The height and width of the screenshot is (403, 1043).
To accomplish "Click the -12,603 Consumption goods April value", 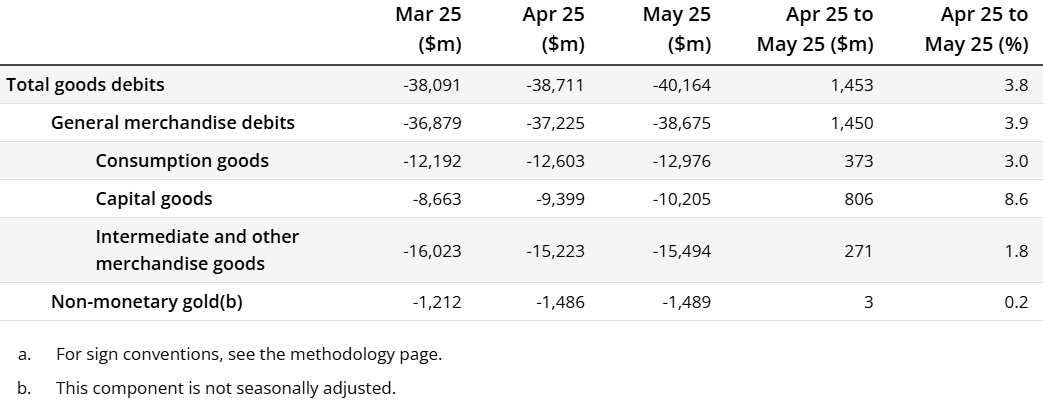I will (554, 161).
